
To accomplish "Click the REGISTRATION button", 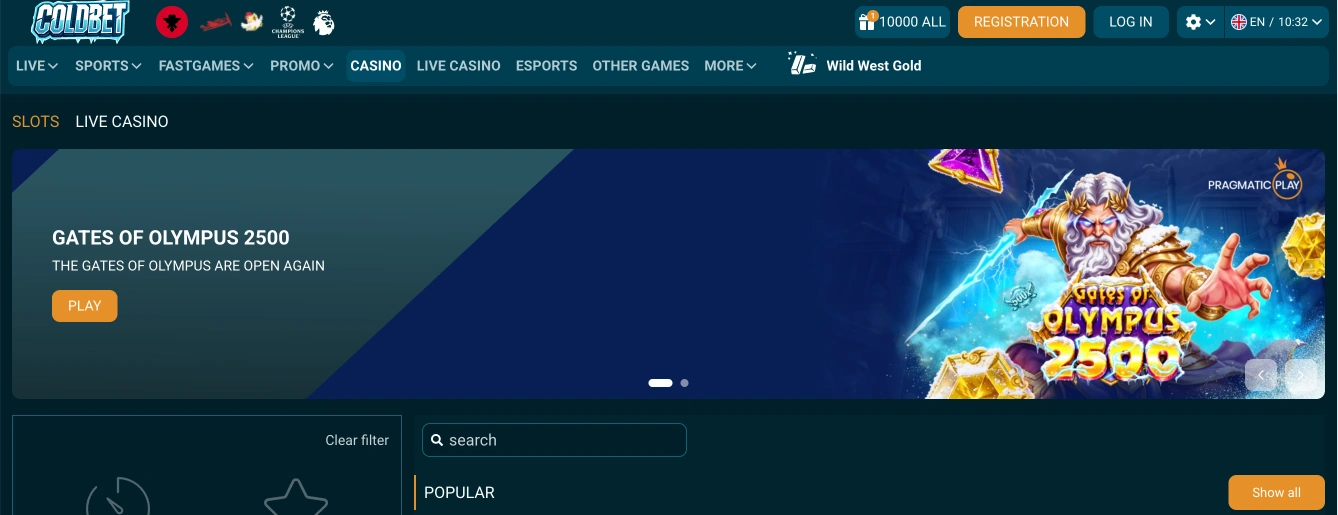I will (1021, 22).
